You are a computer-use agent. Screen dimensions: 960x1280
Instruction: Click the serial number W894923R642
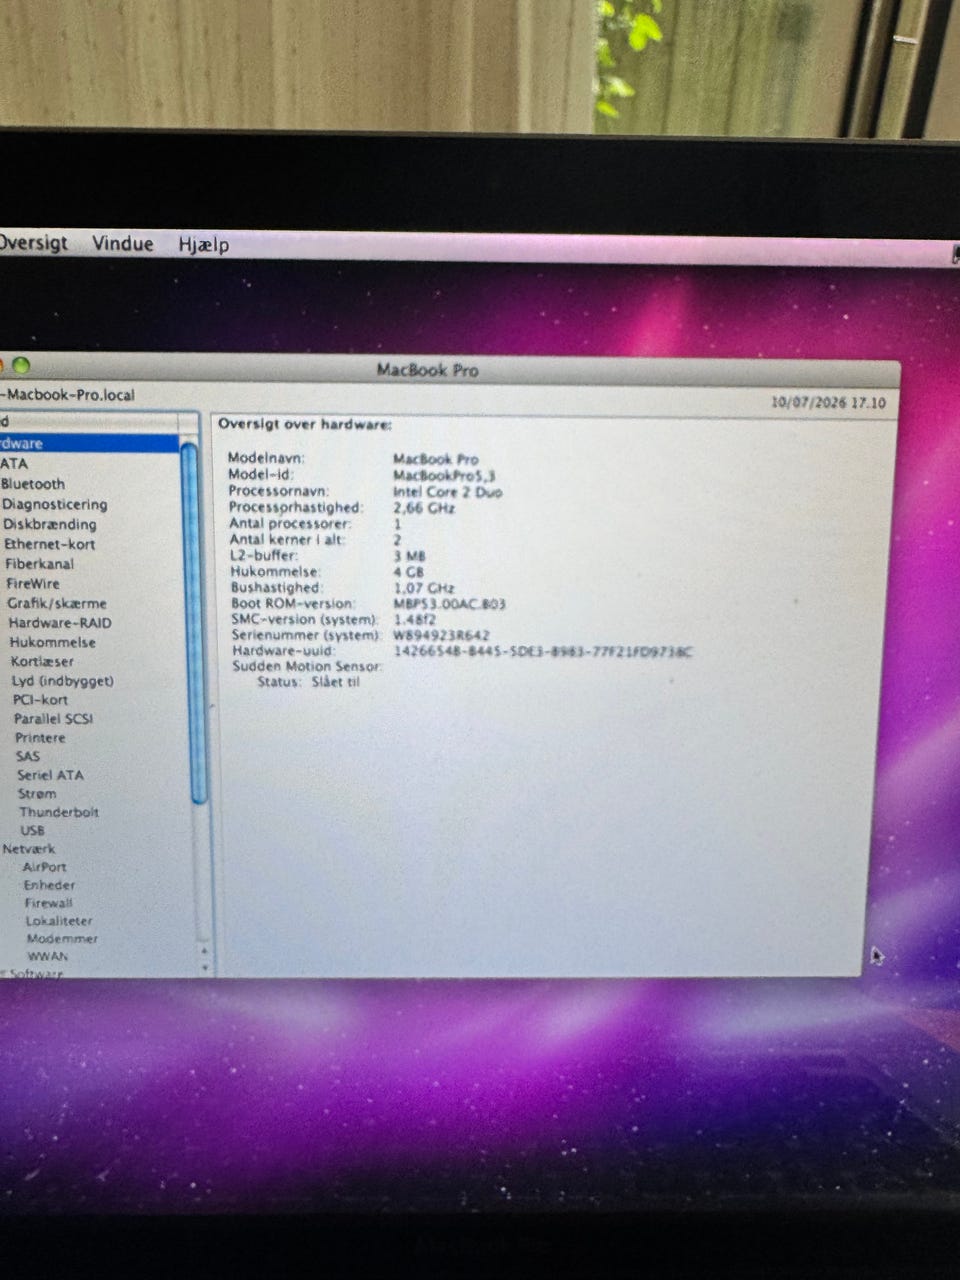point(442,635)
